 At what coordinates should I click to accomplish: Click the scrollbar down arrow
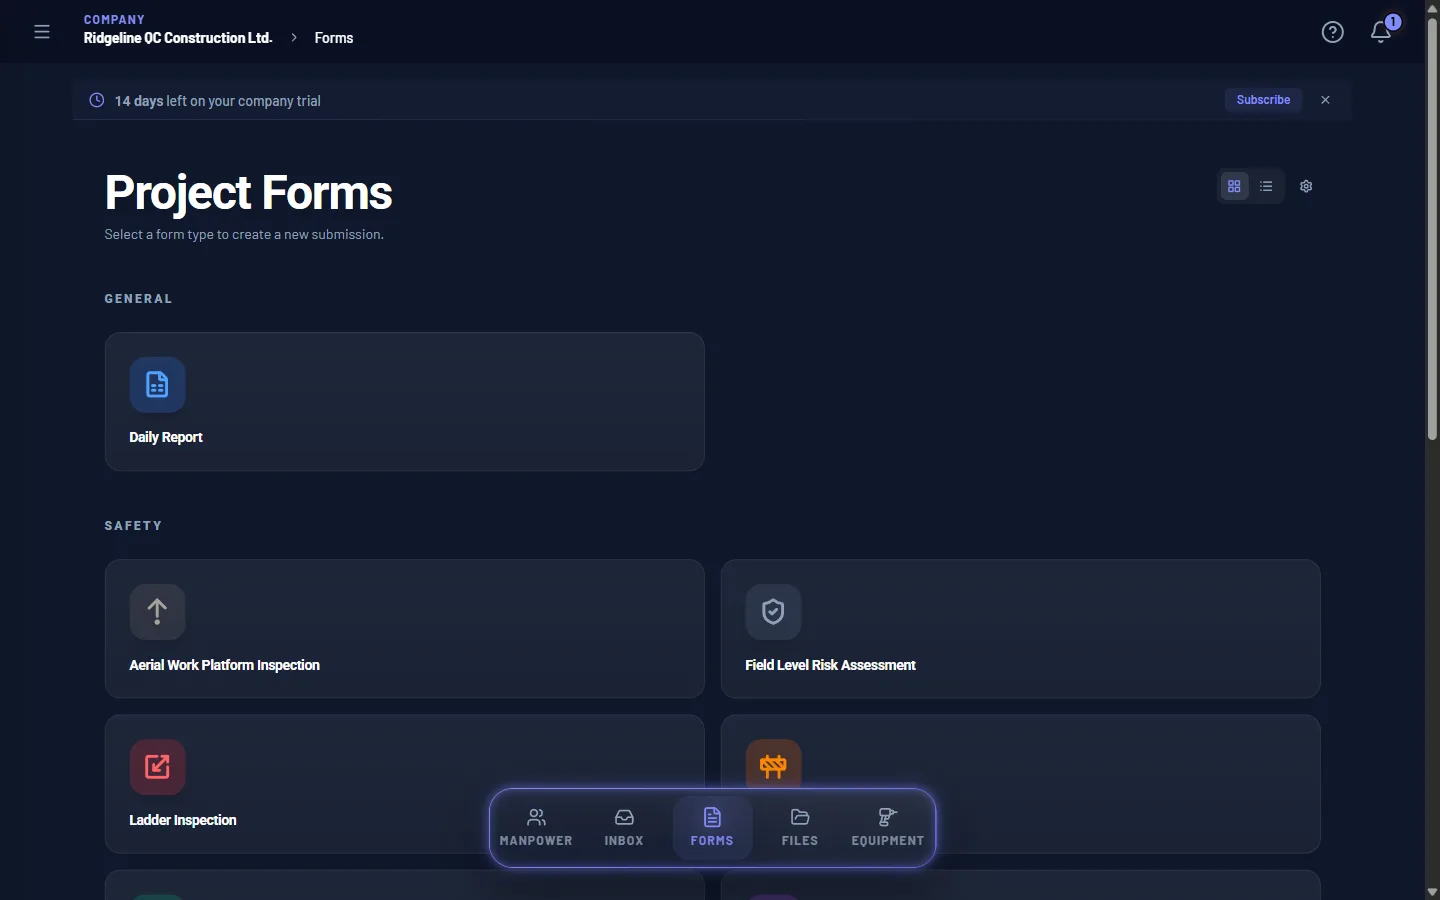1432,892
